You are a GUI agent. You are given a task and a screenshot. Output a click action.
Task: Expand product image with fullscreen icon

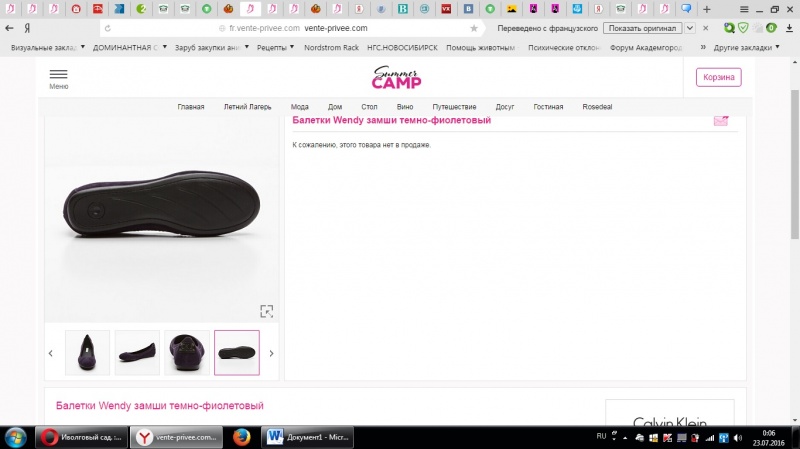(x=266, y=311)
